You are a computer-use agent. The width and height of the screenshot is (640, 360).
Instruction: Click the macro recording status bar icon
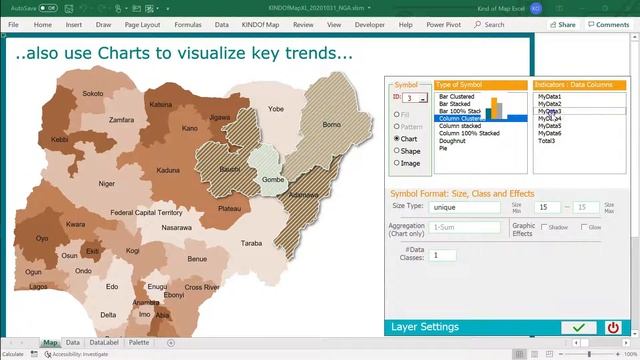34,354
